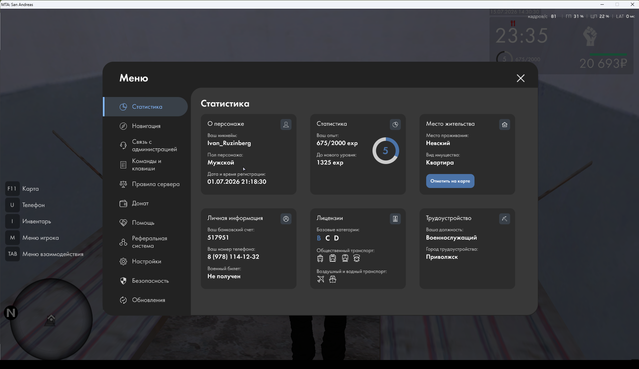Select license category C
The image size is (639, 369).
(x=328, y=238)
